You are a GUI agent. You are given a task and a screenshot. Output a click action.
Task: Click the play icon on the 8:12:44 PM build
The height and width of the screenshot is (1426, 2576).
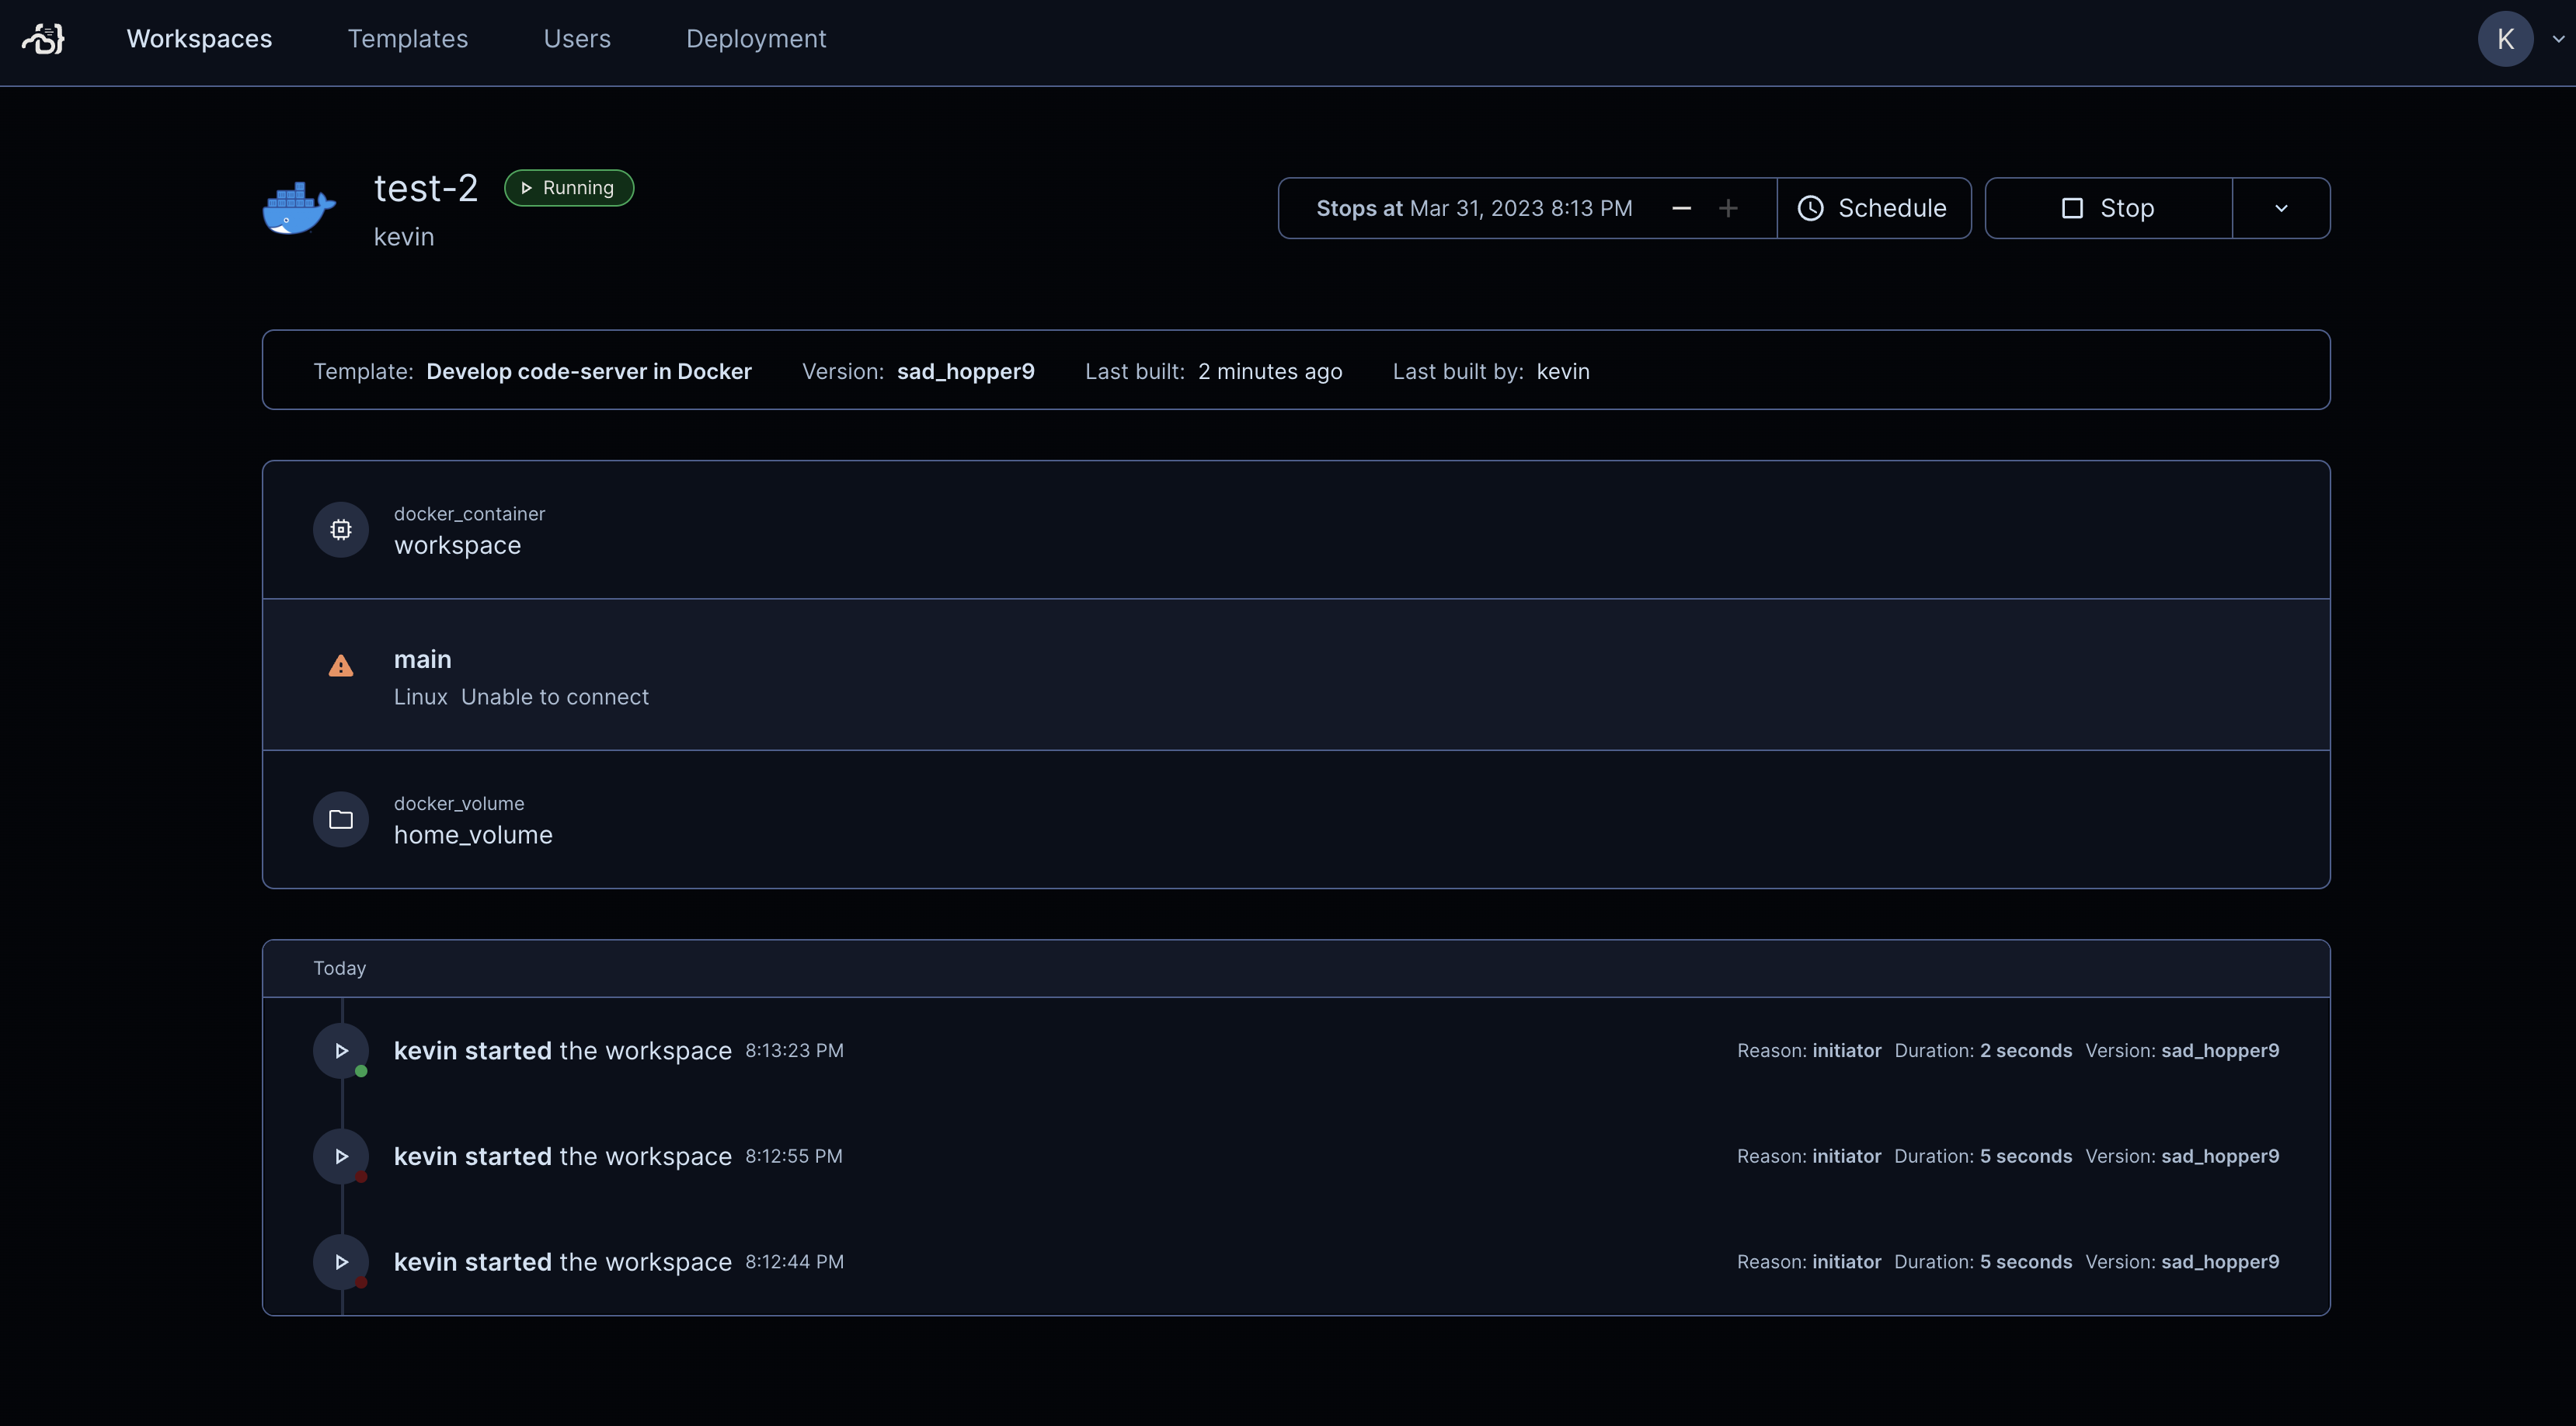pos(341,1262)
